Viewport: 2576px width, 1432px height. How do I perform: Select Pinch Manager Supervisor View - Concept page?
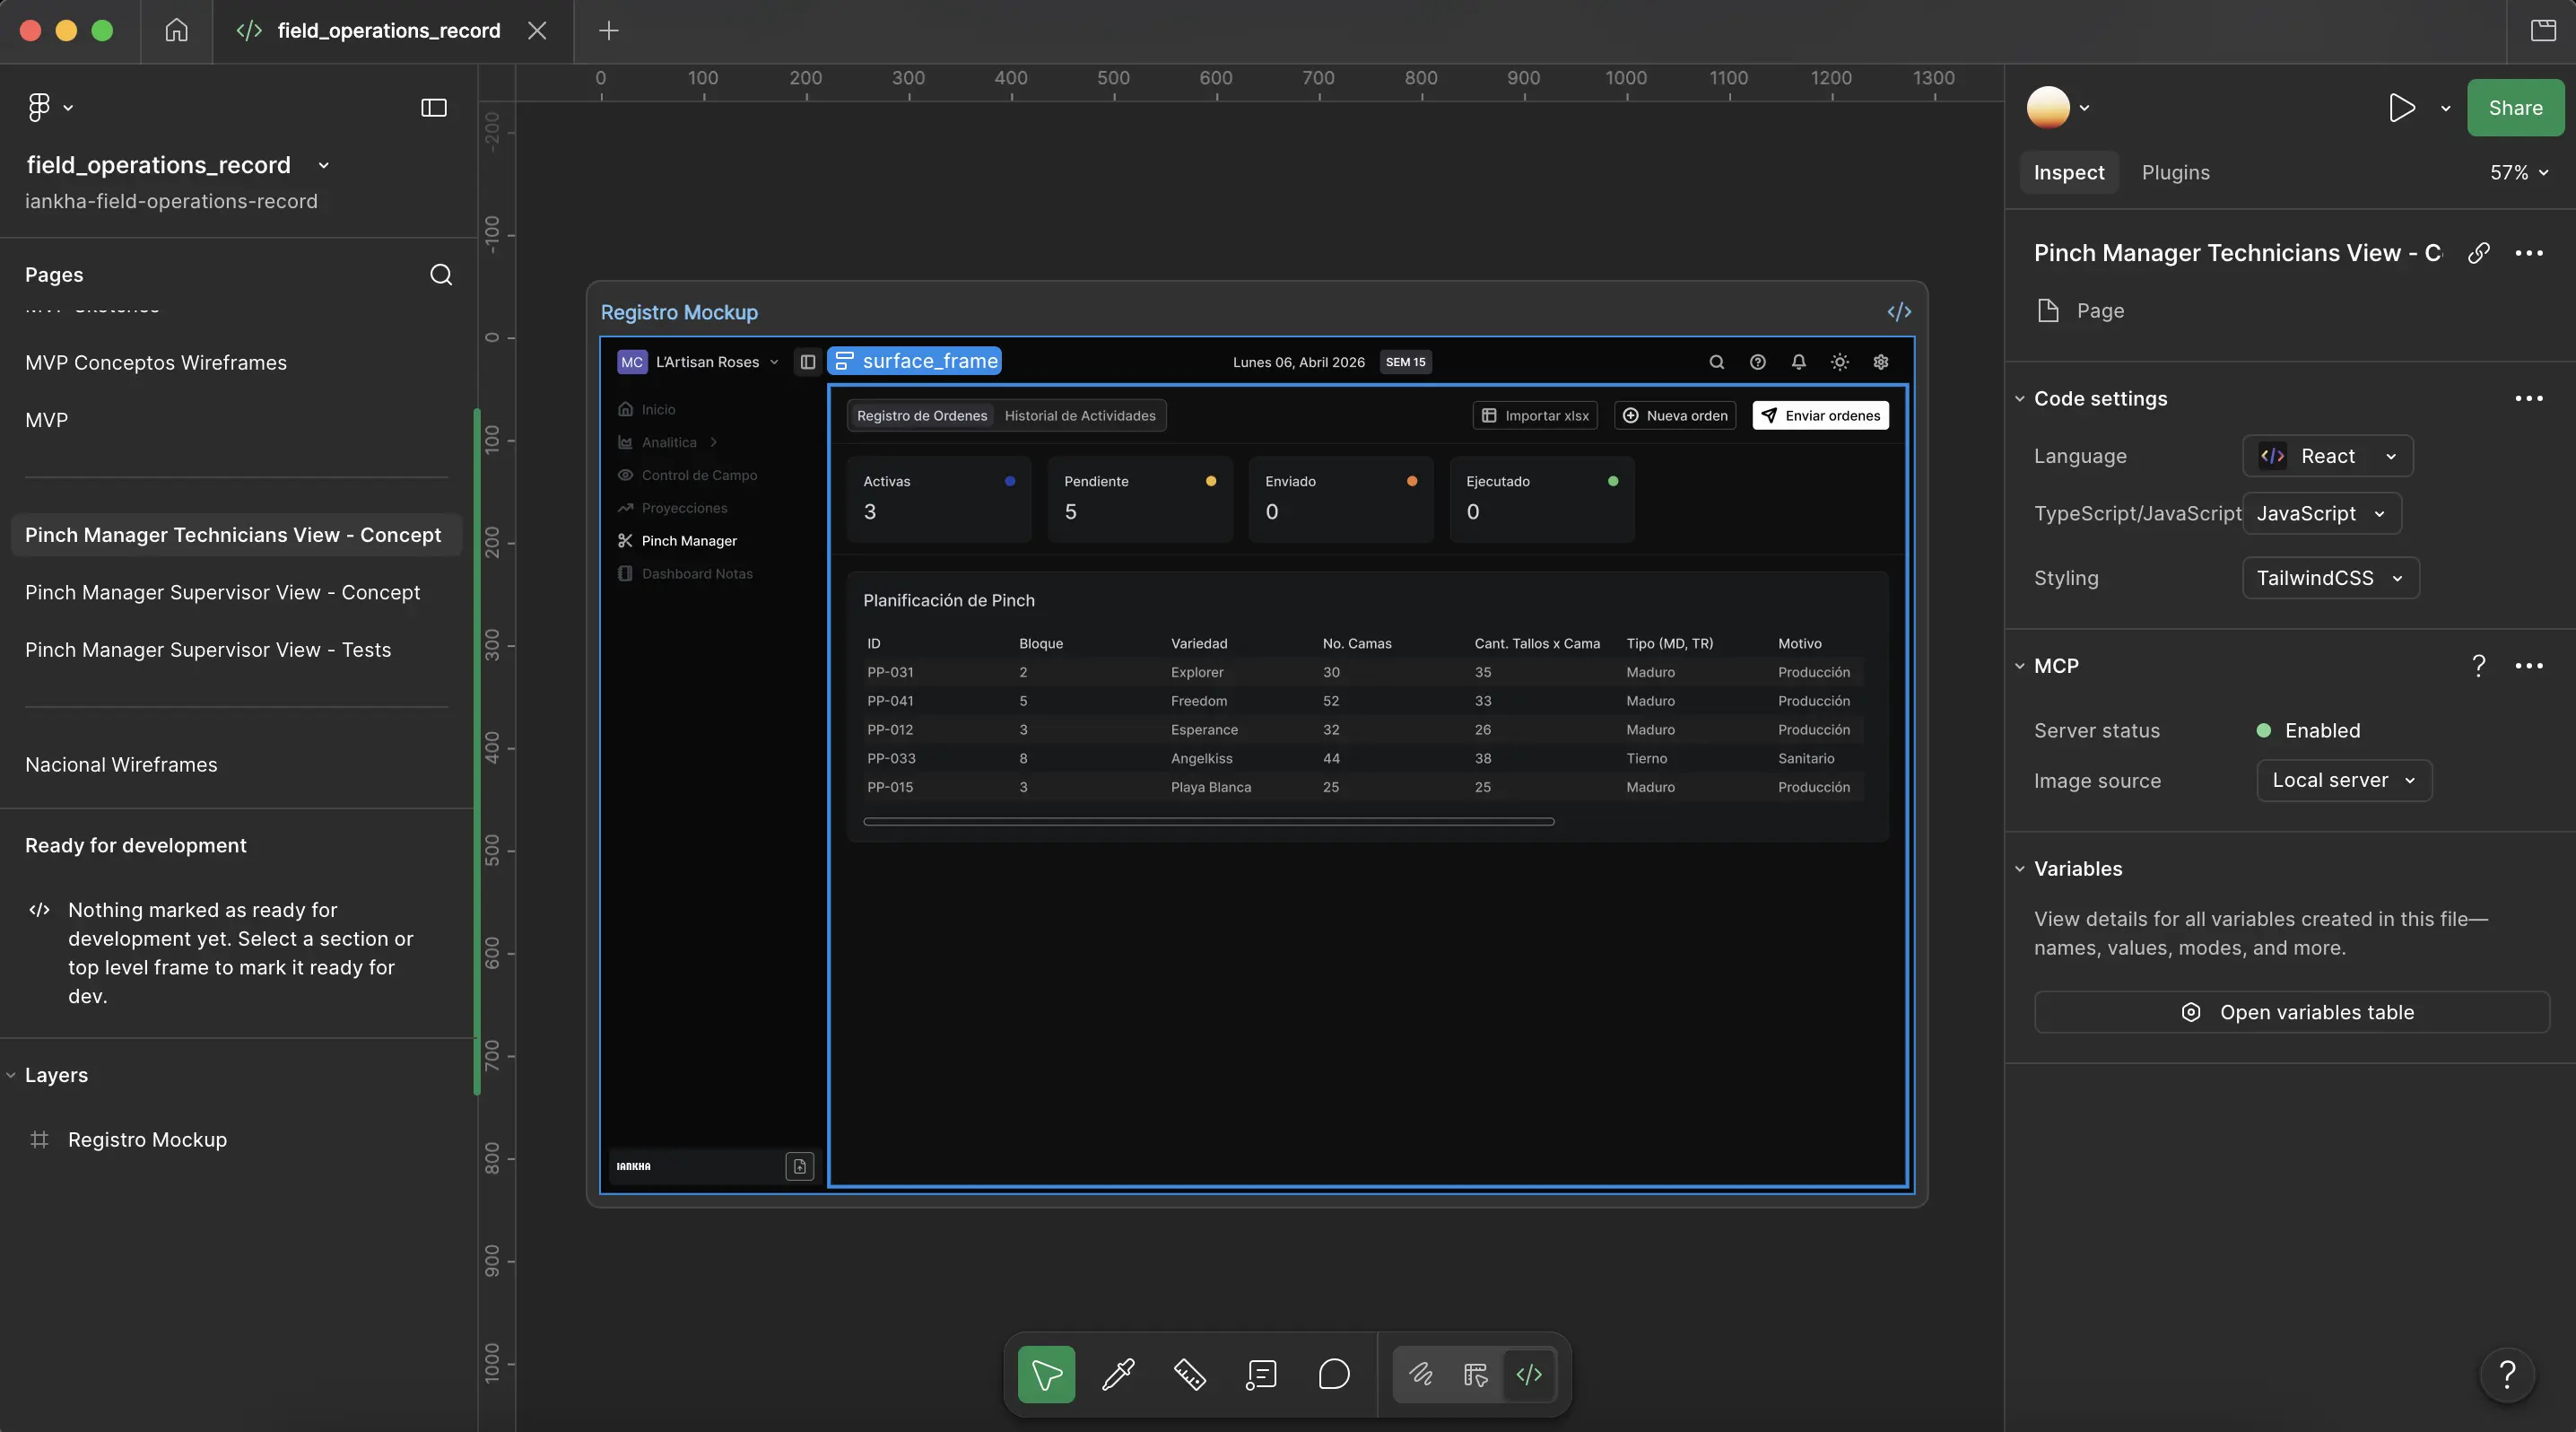(222, 592)
